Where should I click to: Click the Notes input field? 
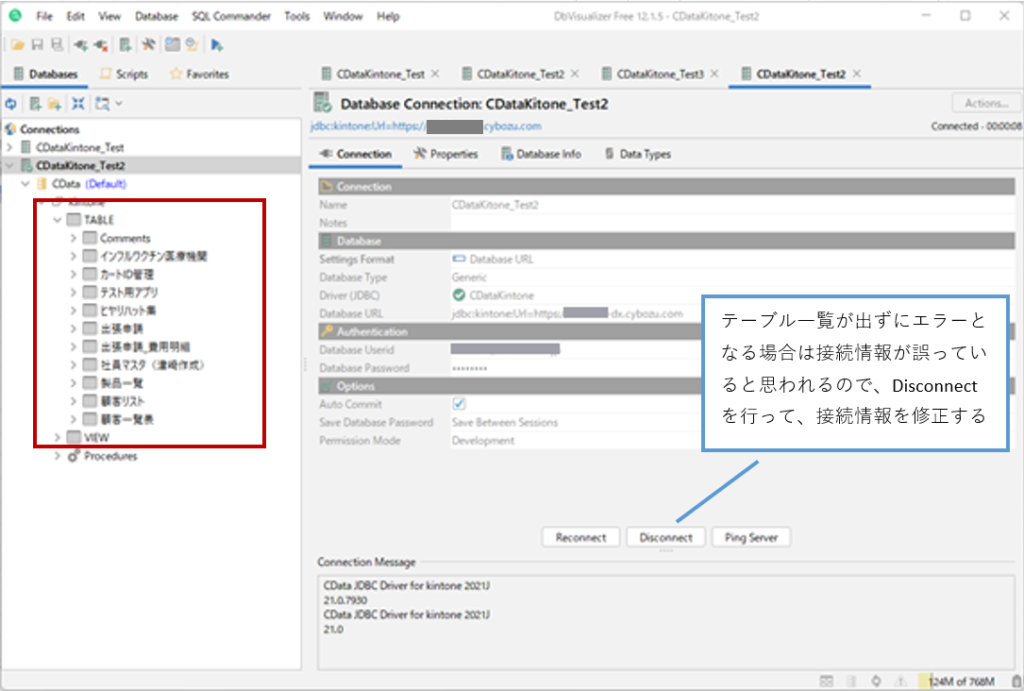[x=733, y=223]
